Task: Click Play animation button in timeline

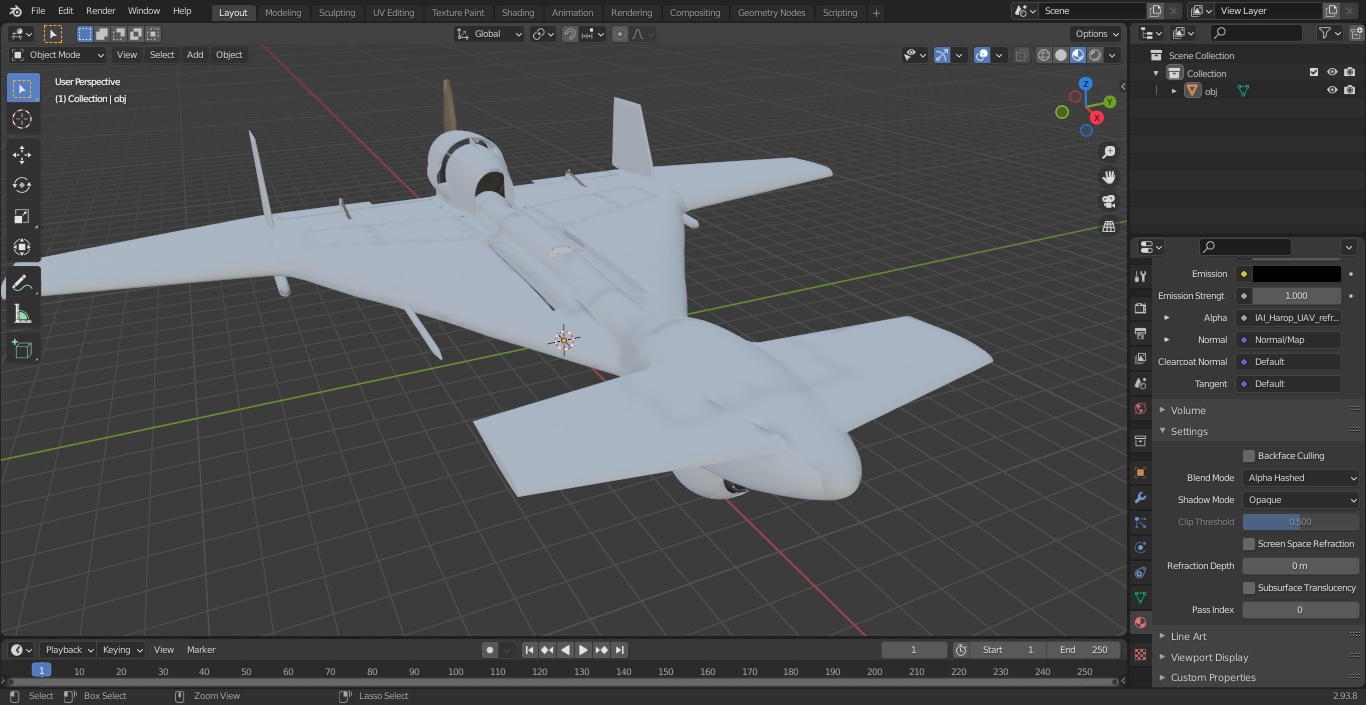Action: point(583,650)
